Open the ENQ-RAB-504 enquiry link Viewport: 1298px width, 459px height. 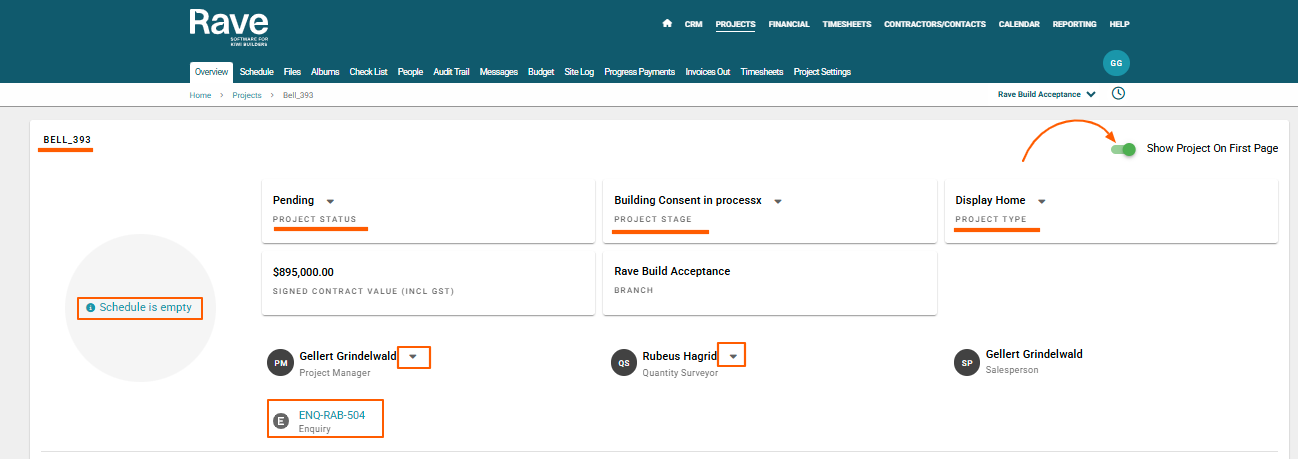[332, 415]
